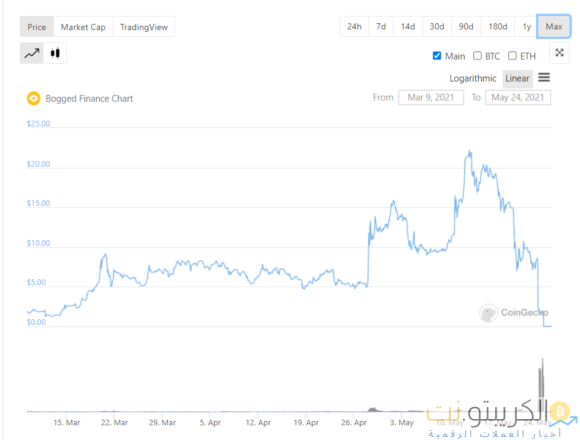
Task: Switch to the Market Cap tab
Action: coord(83,27)
